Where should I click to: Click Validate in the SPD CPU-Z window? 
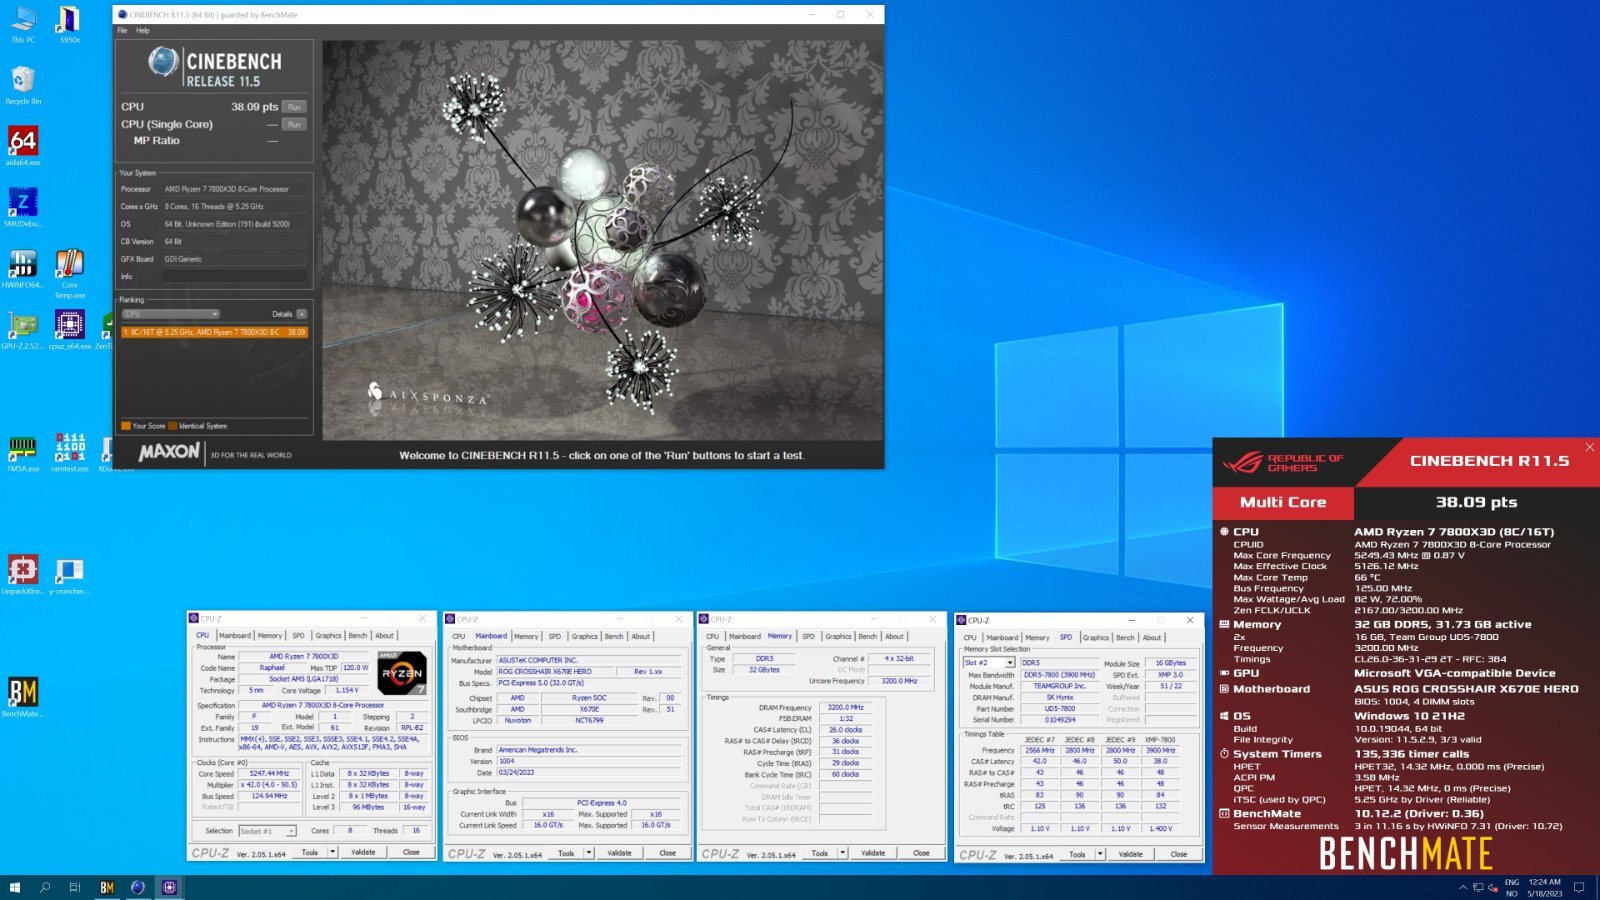click(1130, 854)
